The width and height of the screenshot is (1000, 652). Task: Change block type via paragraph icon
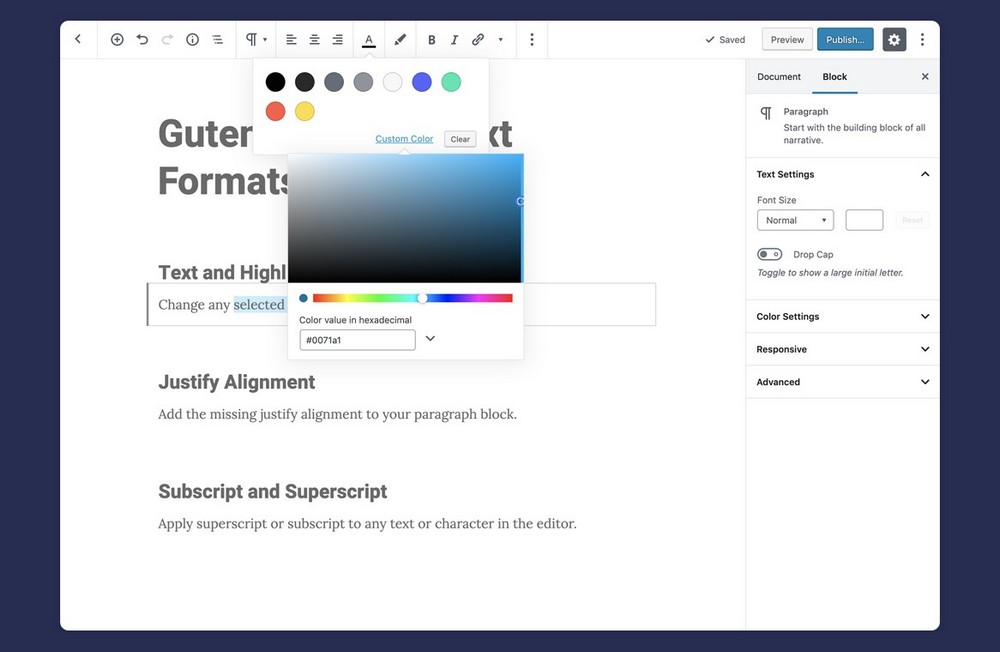tap(256, 40)
